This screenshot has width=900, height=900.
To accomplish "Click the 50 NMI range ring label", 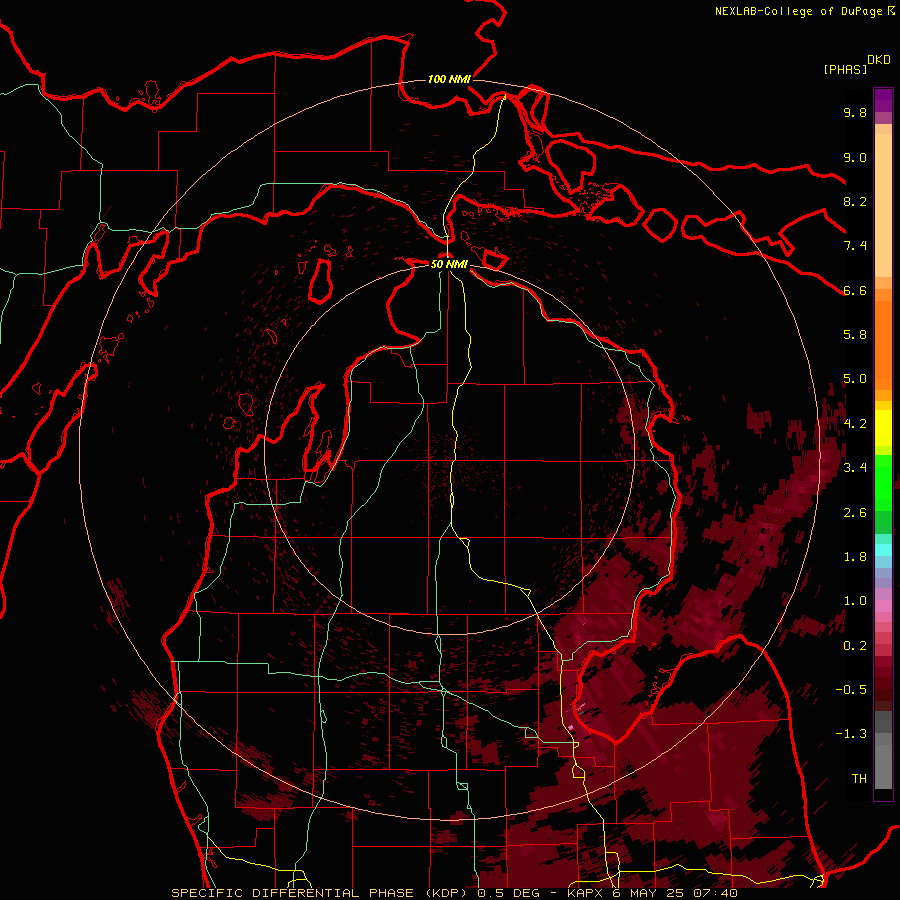I will [x=449, y=264].
